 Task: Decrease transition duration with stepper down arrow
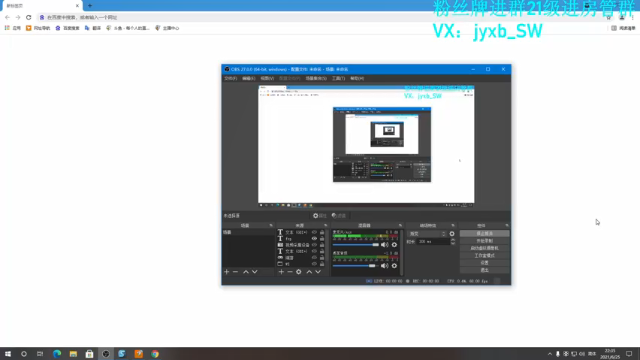pos(453,244)
